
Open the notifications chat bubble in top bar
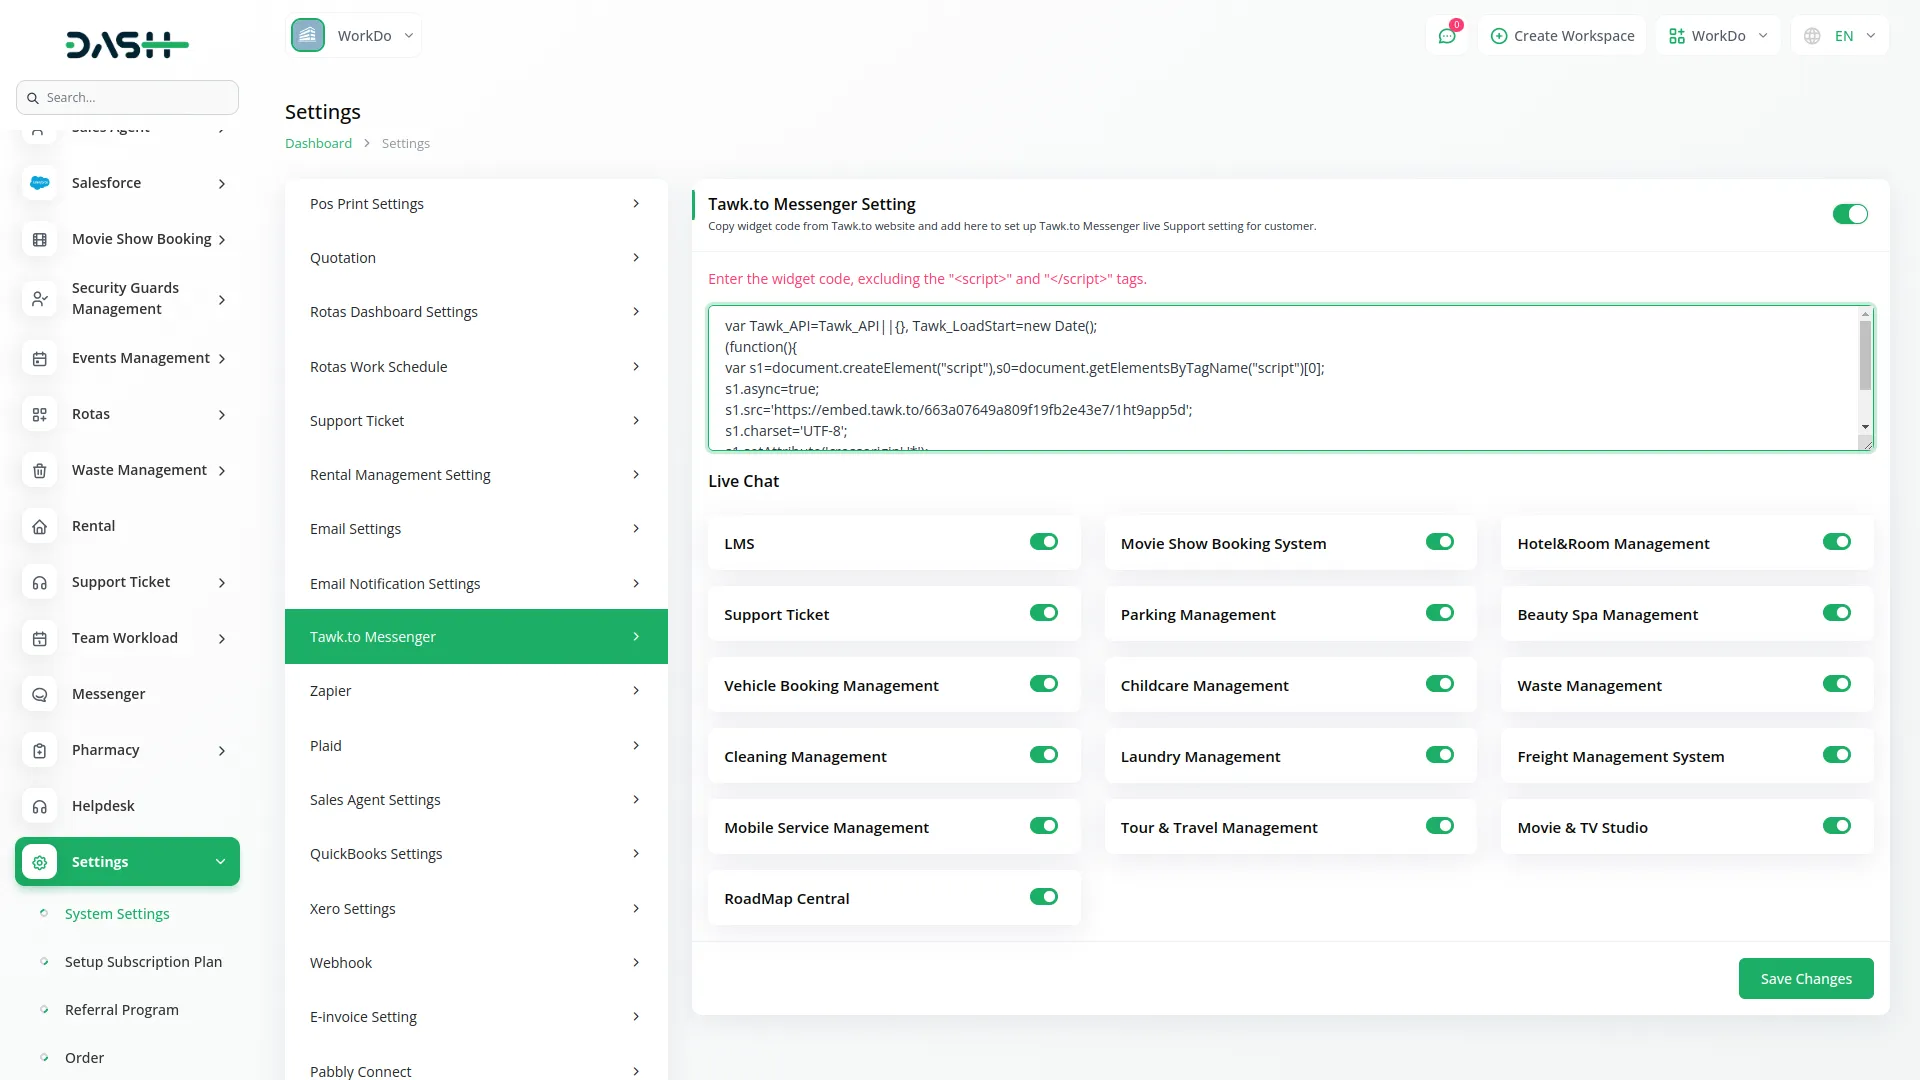pos(1447,35)
